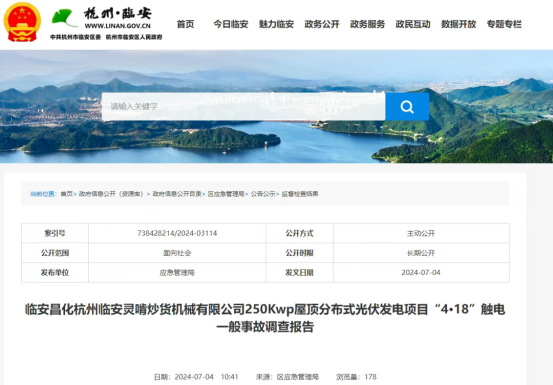553x385 pixels.
Task: Click 政府信息公开（资源库） breadcrumb link
Action: [x=111, y=194]
